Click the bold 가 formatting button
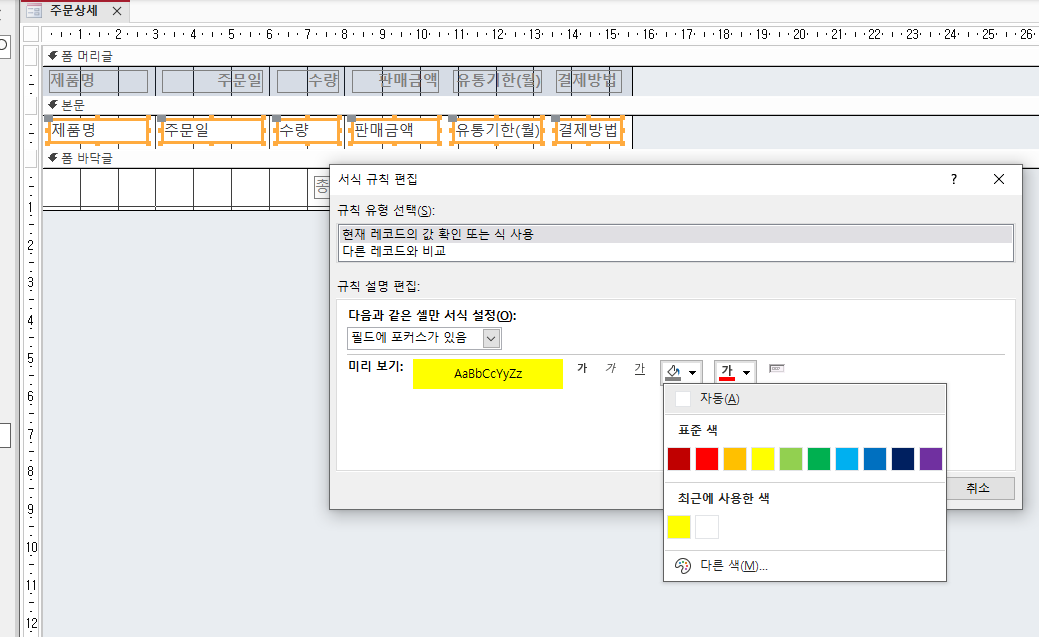The height and width of the screenshot is (637, 1039). (582, 370)
